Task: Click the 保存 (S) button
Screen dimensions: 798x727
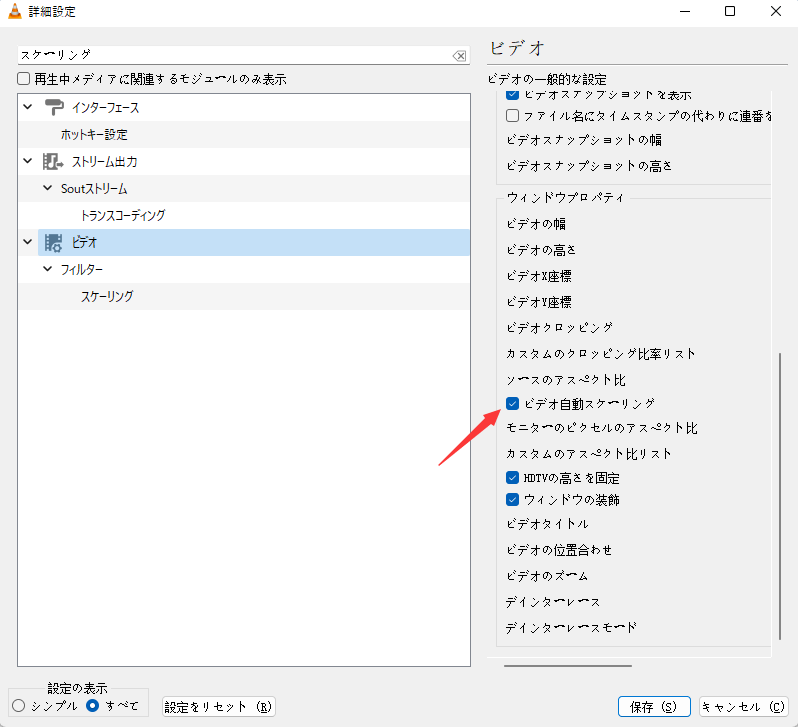Action: tap(654, 706)
